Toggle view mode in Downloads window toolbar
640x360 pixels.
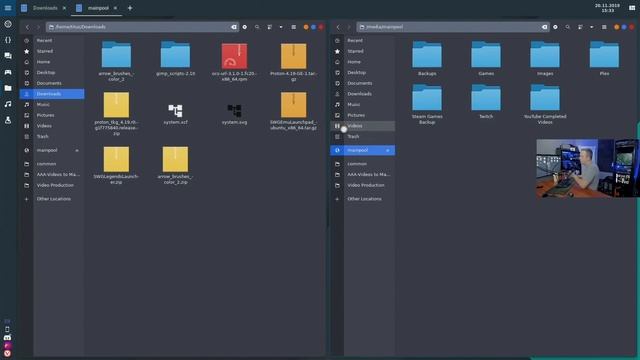tap(270, 27)
